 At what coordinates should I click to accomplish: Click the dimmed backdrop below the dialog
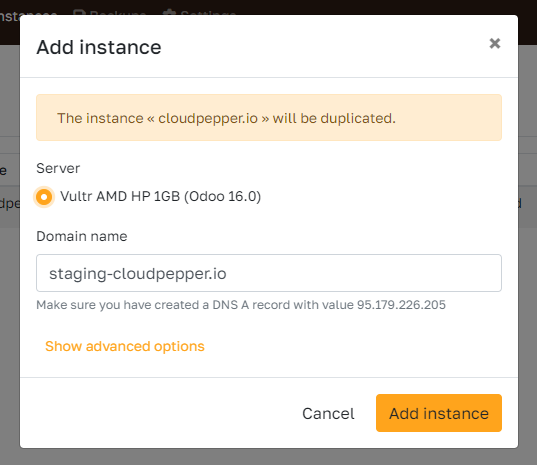tap(268, 457)
